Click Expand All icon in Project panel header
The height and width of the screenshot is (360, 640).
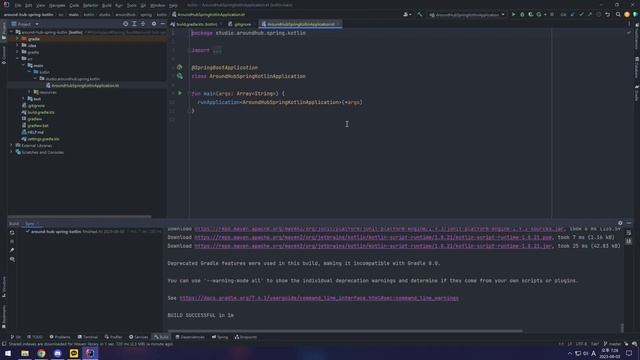coord(134,24)
